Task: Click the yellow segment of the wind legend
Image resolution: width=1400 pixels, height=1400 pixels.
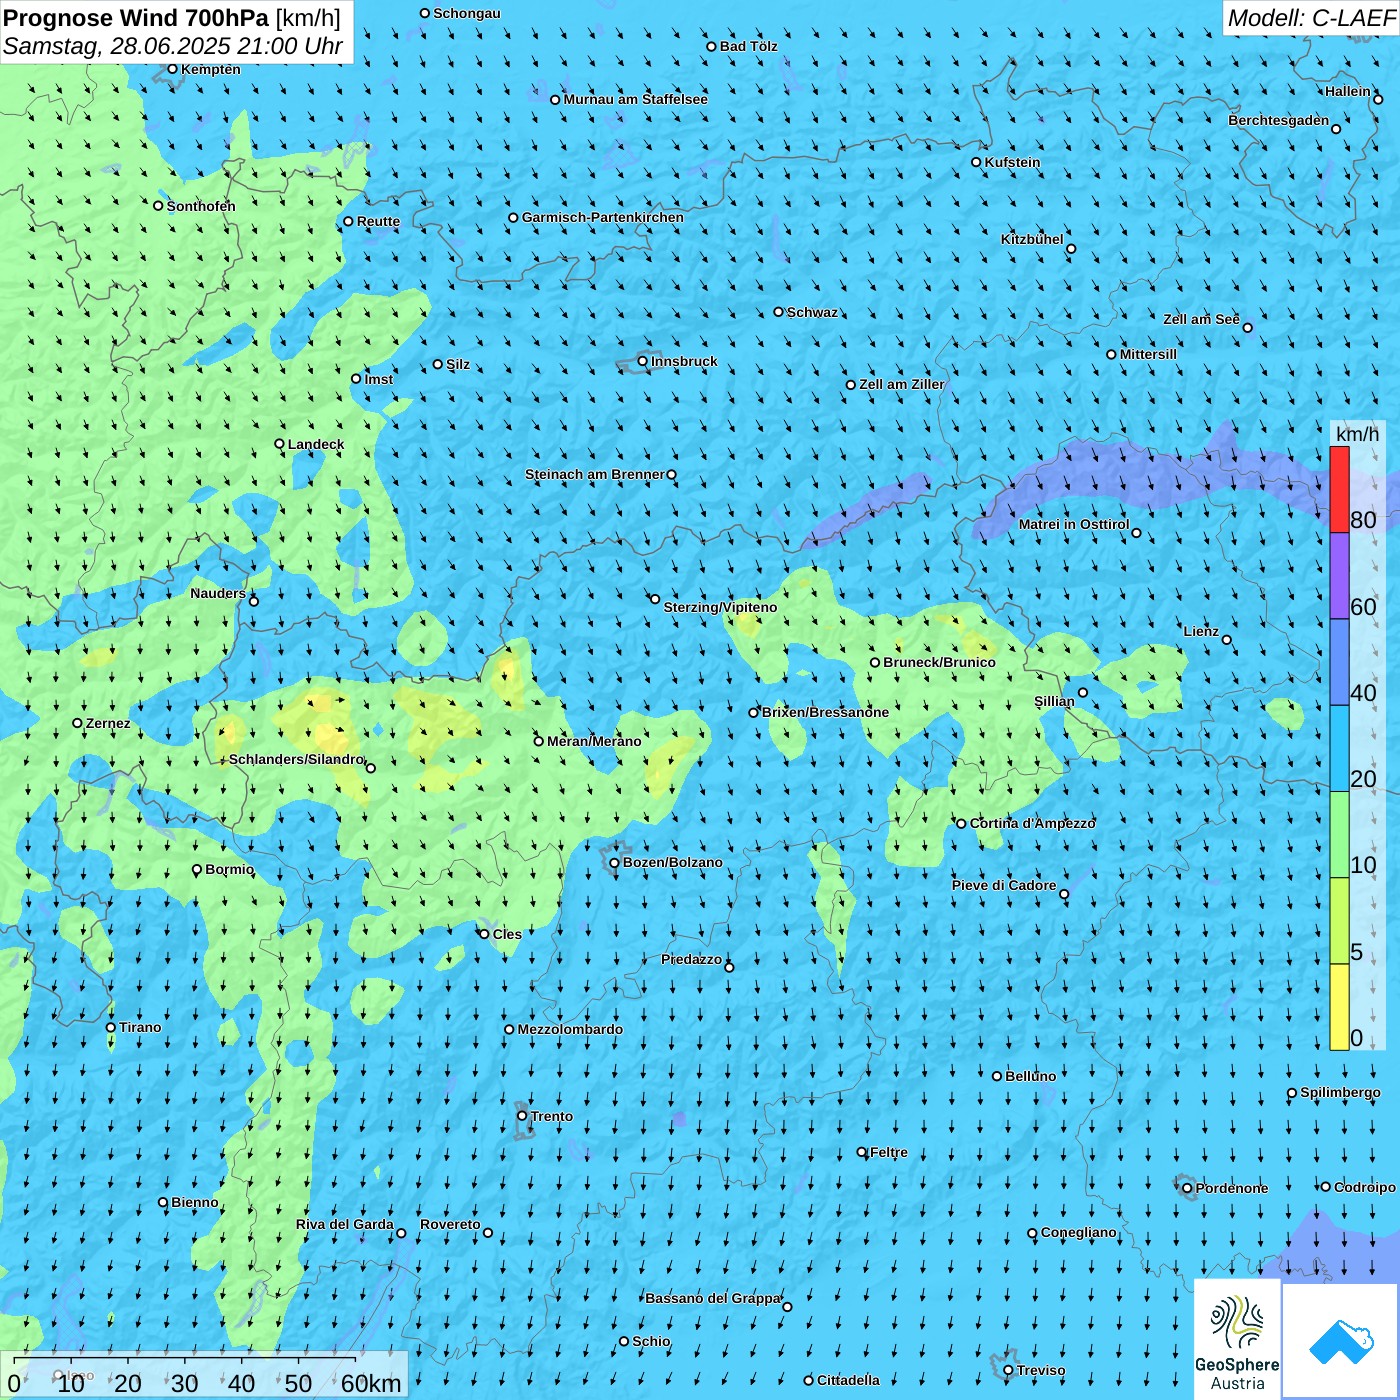Action: [1339, 1007]
